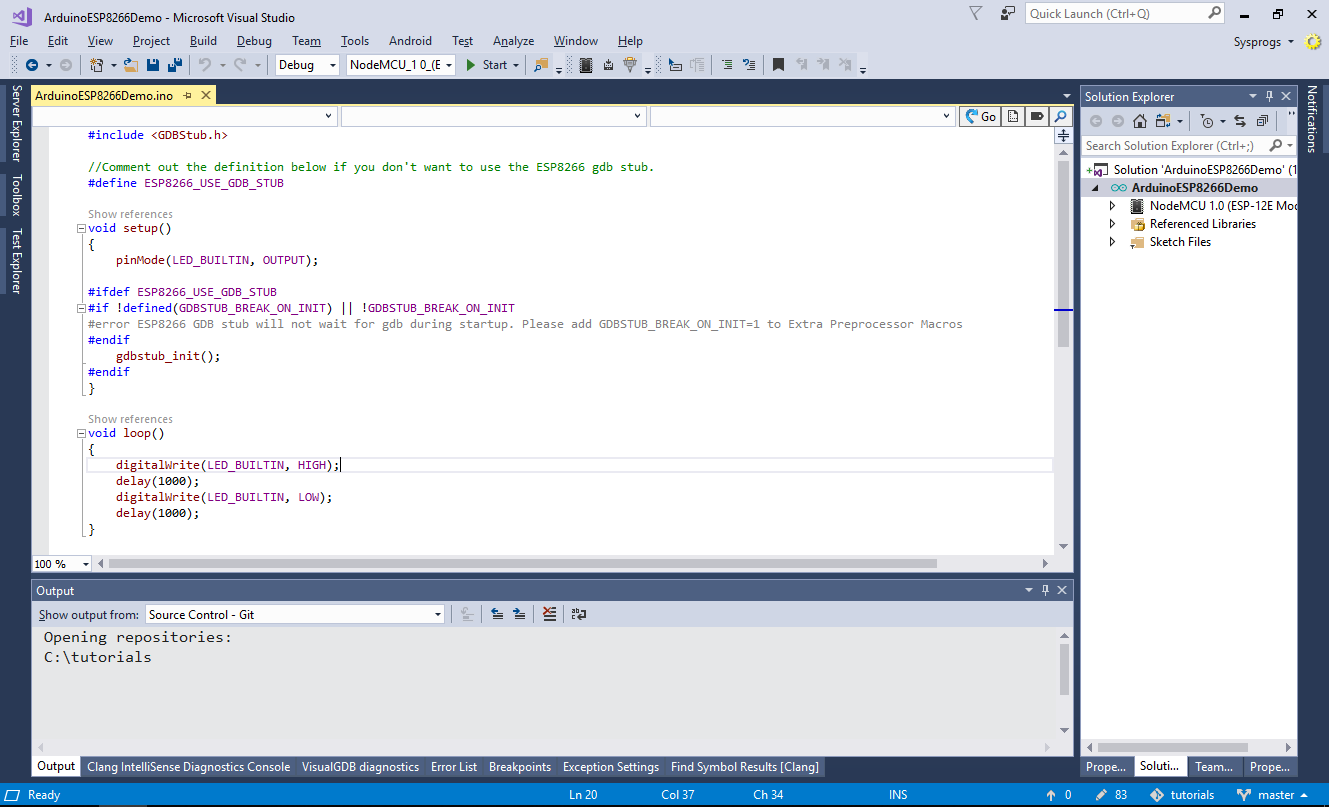Click the tag icon in the navigation bar
This screenshot has height=807, width=1329.
(x=1037, y=116)
